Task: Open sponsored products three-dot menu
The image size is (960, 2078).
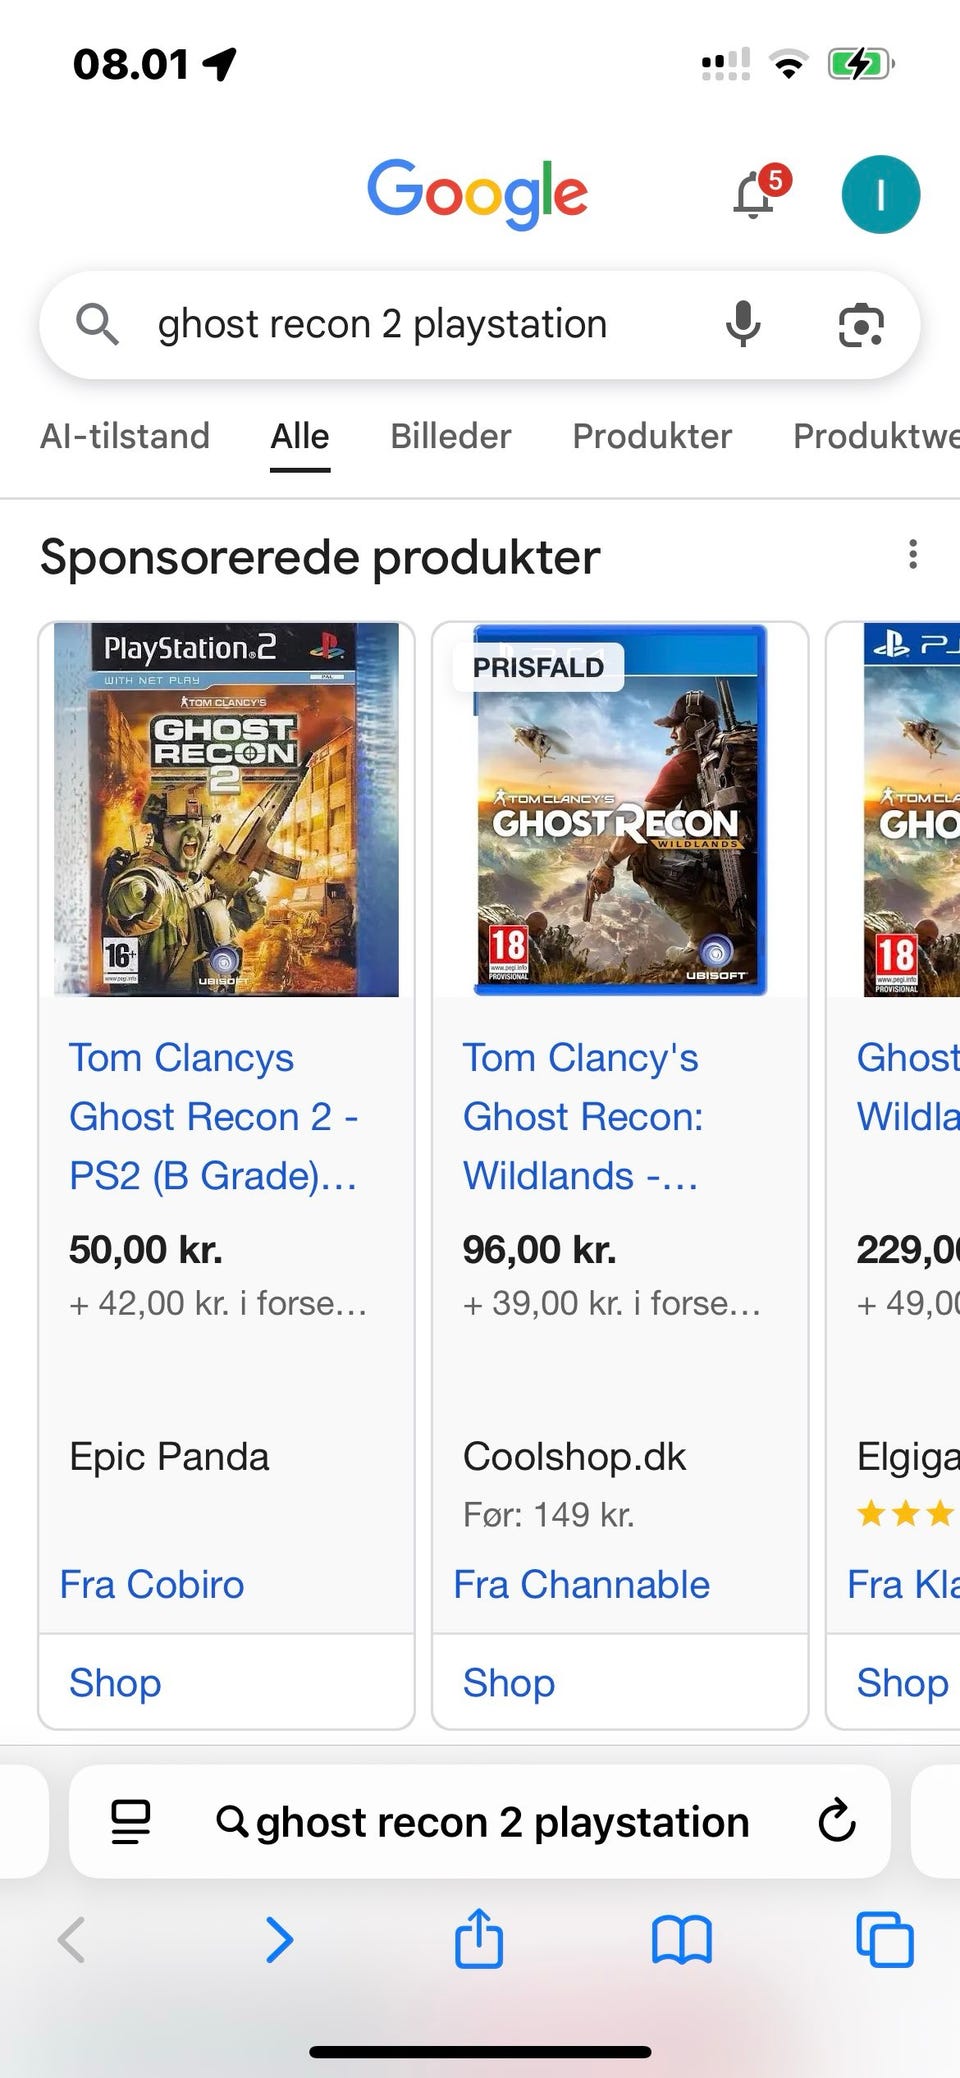Action: click(x=912, y=554)
